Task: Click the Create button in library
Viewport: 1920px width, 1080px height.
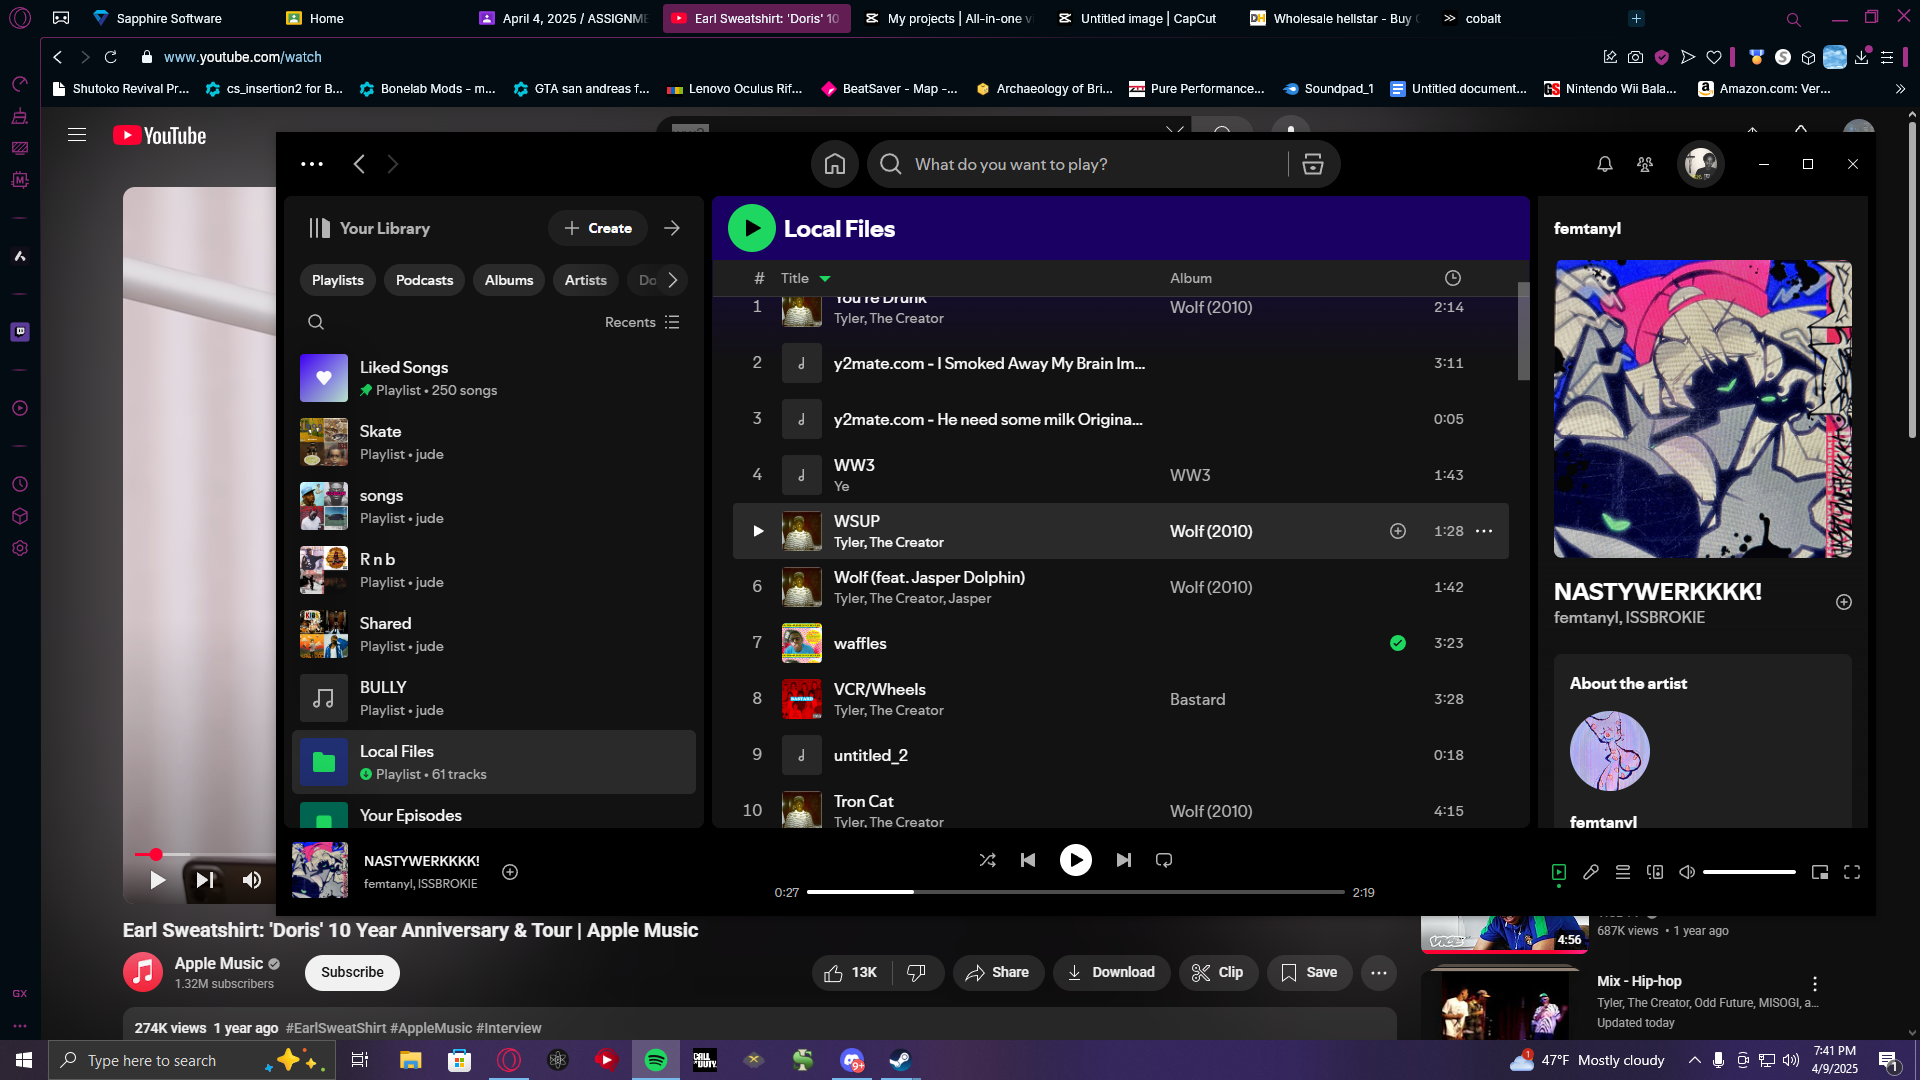Action: coord(598,228)
